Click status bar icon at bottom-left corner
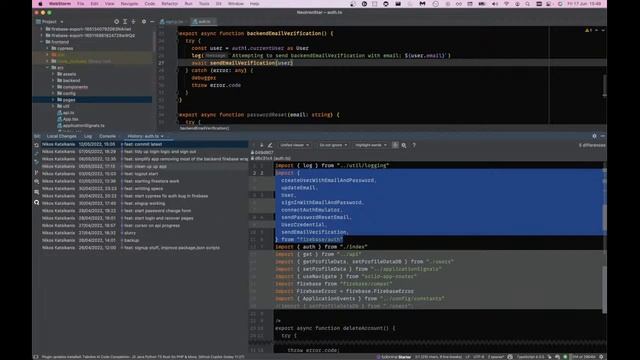 [36, 357]
